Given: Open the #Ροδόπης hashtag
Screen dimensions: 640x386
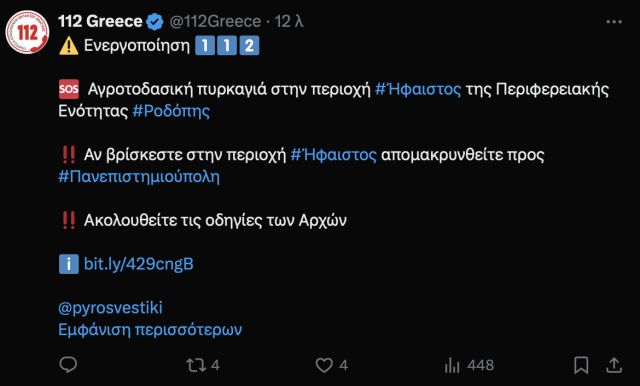Looking at the screenshot, I should pyautogui.click(x=171, y=111).
